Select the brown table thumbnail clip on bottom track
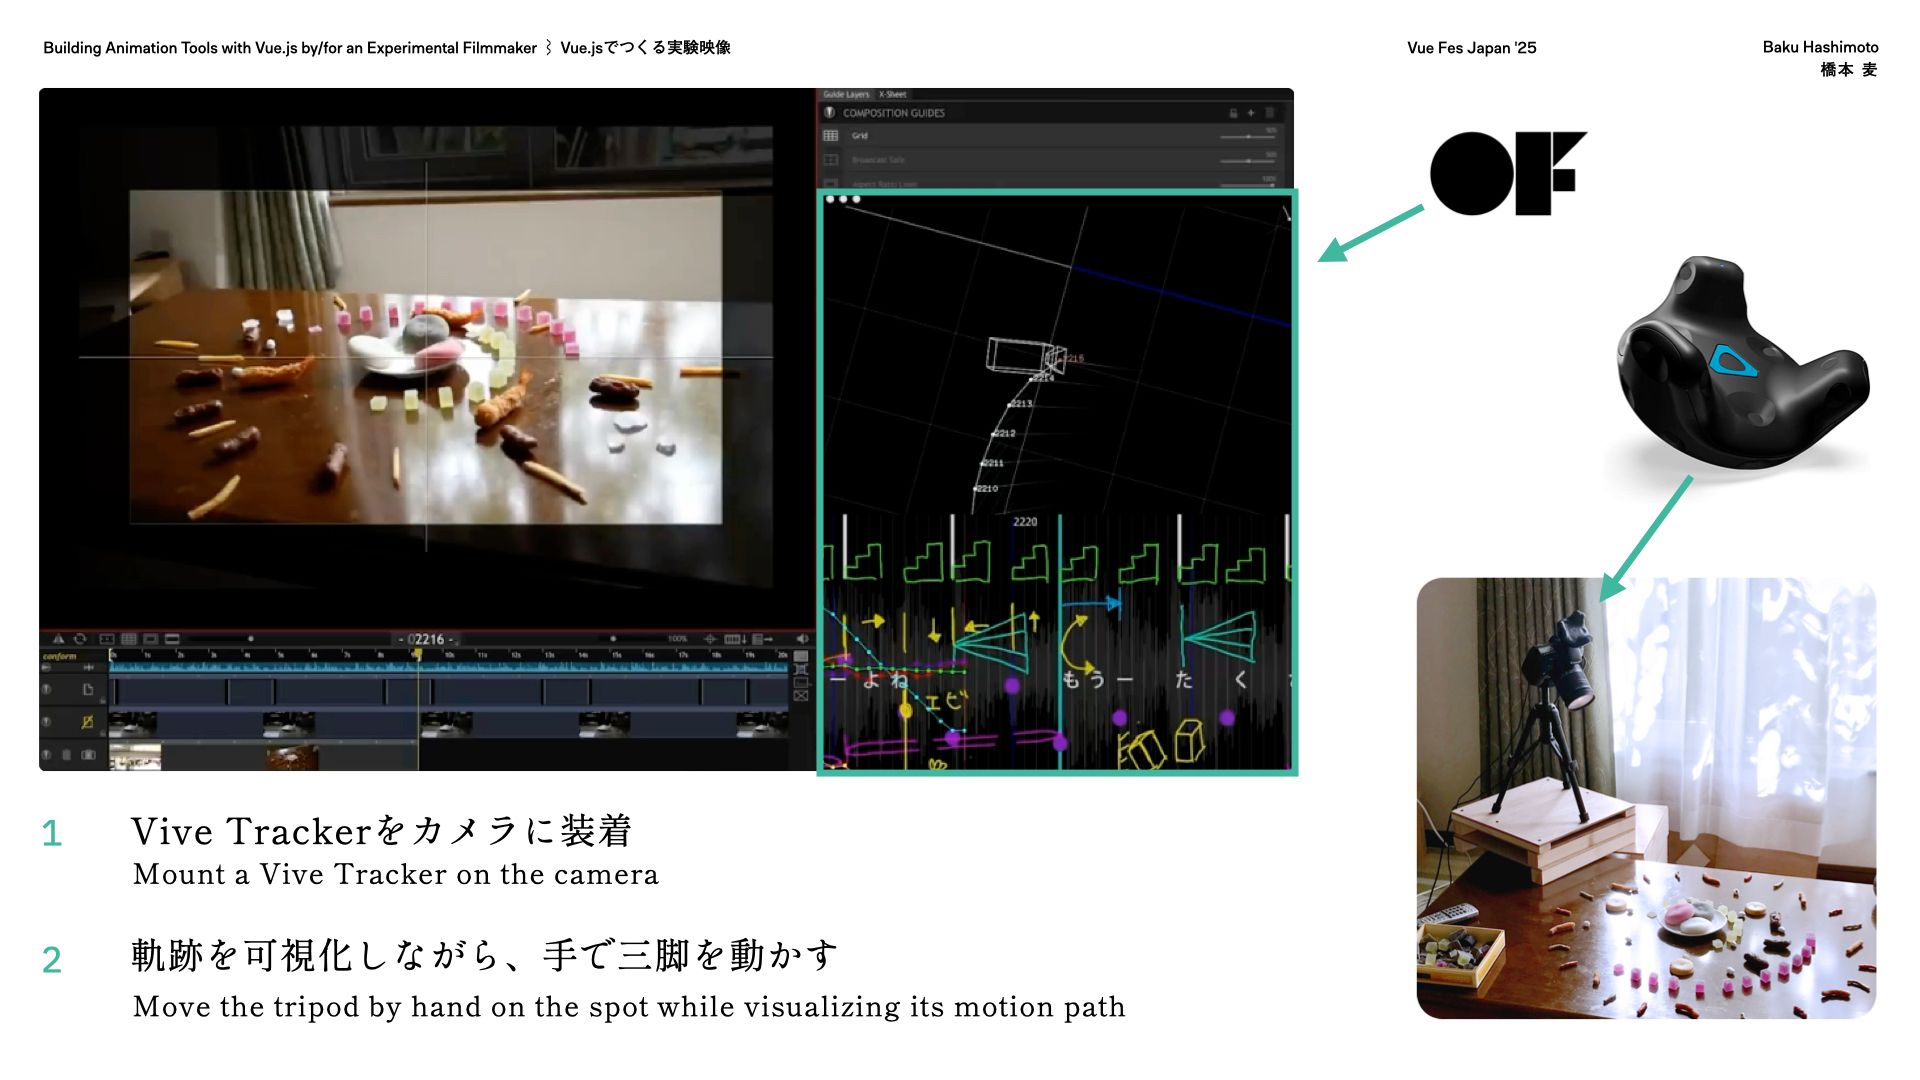 pos(292,756)
